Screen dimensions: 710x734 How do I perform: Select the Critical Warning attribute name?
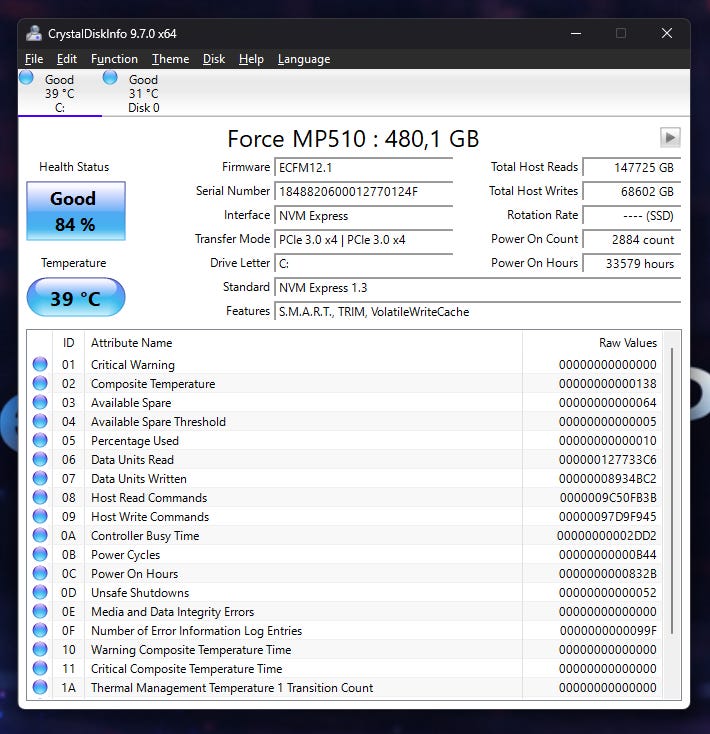pos(133,365)
